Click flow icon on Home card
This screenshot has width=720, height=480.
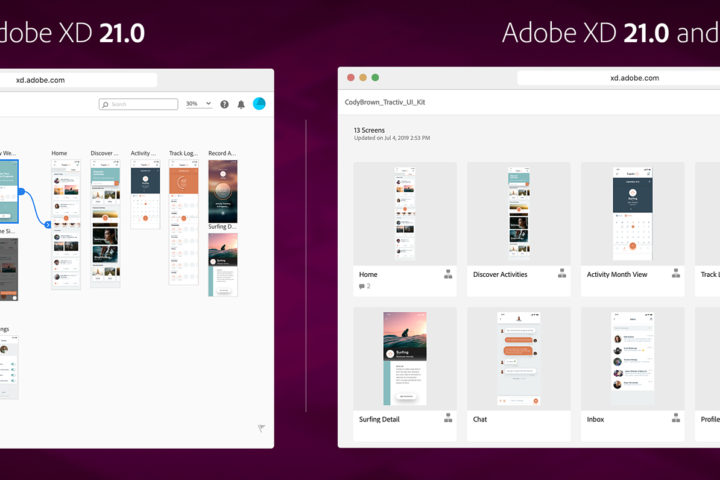448,274
